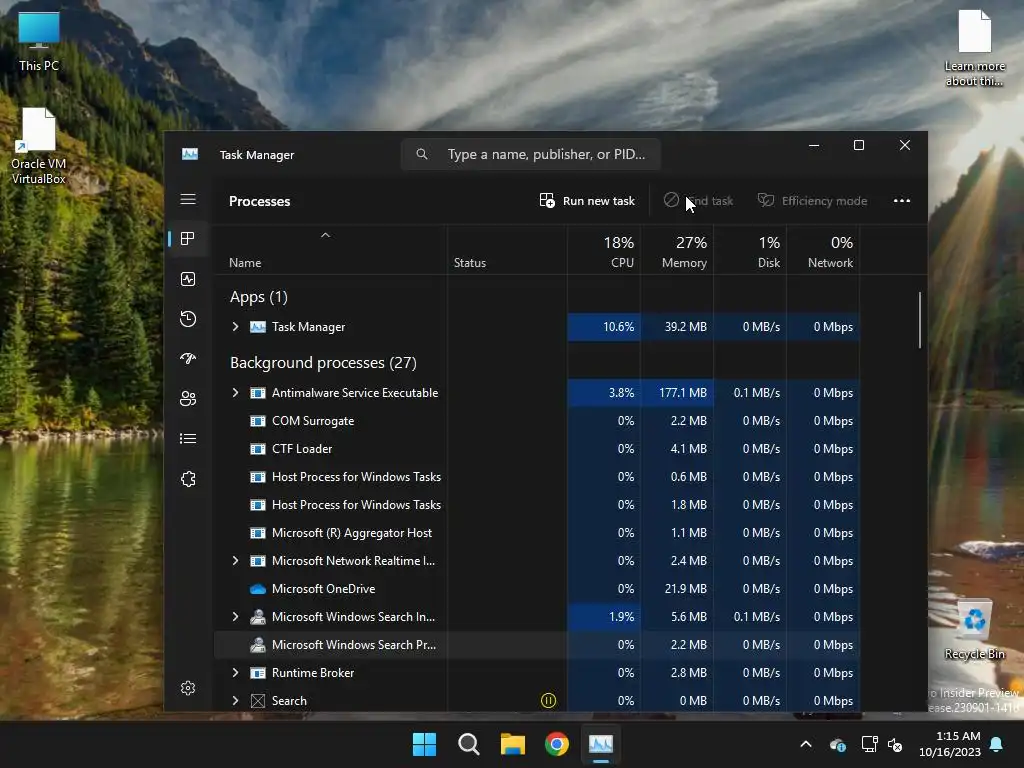Expand the Search process row
Screen dimensions: 1024x768
click(235, 701)
